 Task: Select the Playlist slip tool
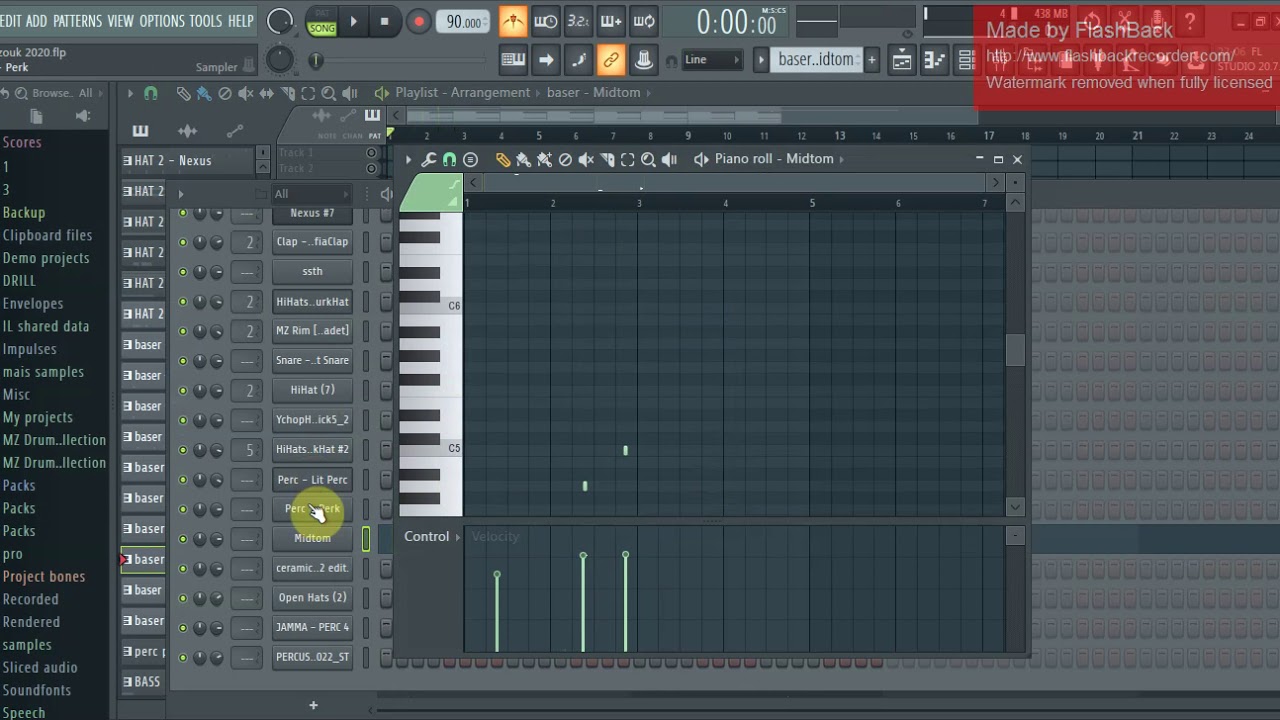[x=267, y=93]
